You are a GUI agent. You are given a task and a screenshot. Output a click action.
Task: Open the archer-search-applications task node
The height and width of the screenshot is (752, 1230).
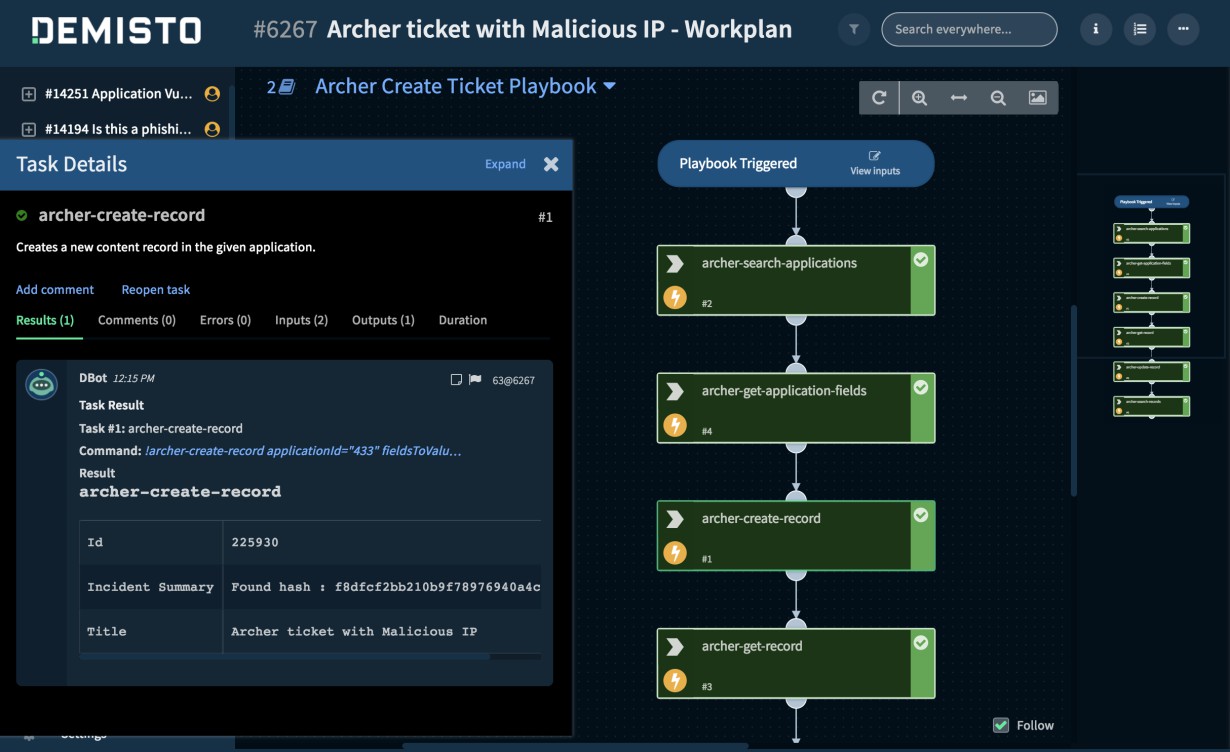[796, 280]
